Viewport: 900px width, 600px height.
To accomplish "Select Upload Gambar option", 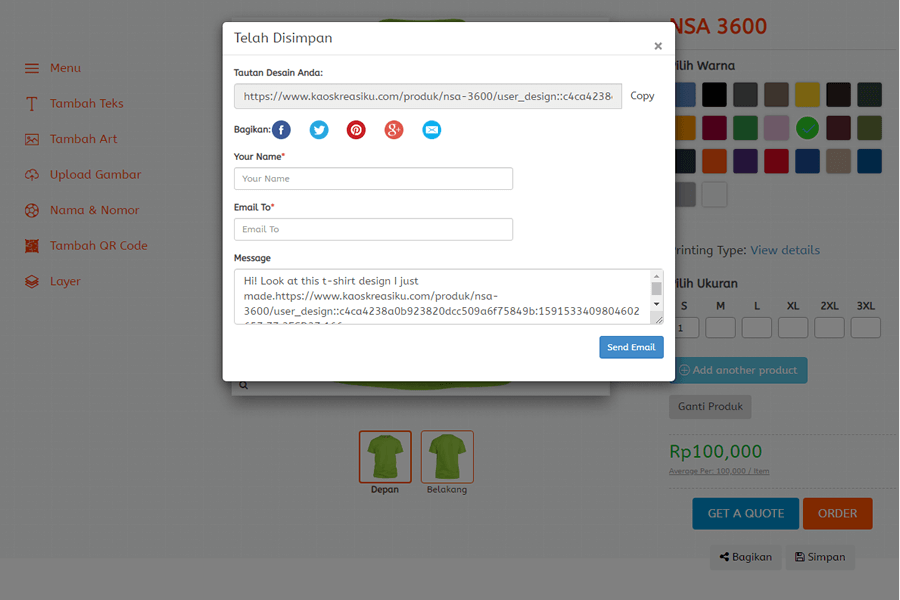I will (x=95, y=175).
